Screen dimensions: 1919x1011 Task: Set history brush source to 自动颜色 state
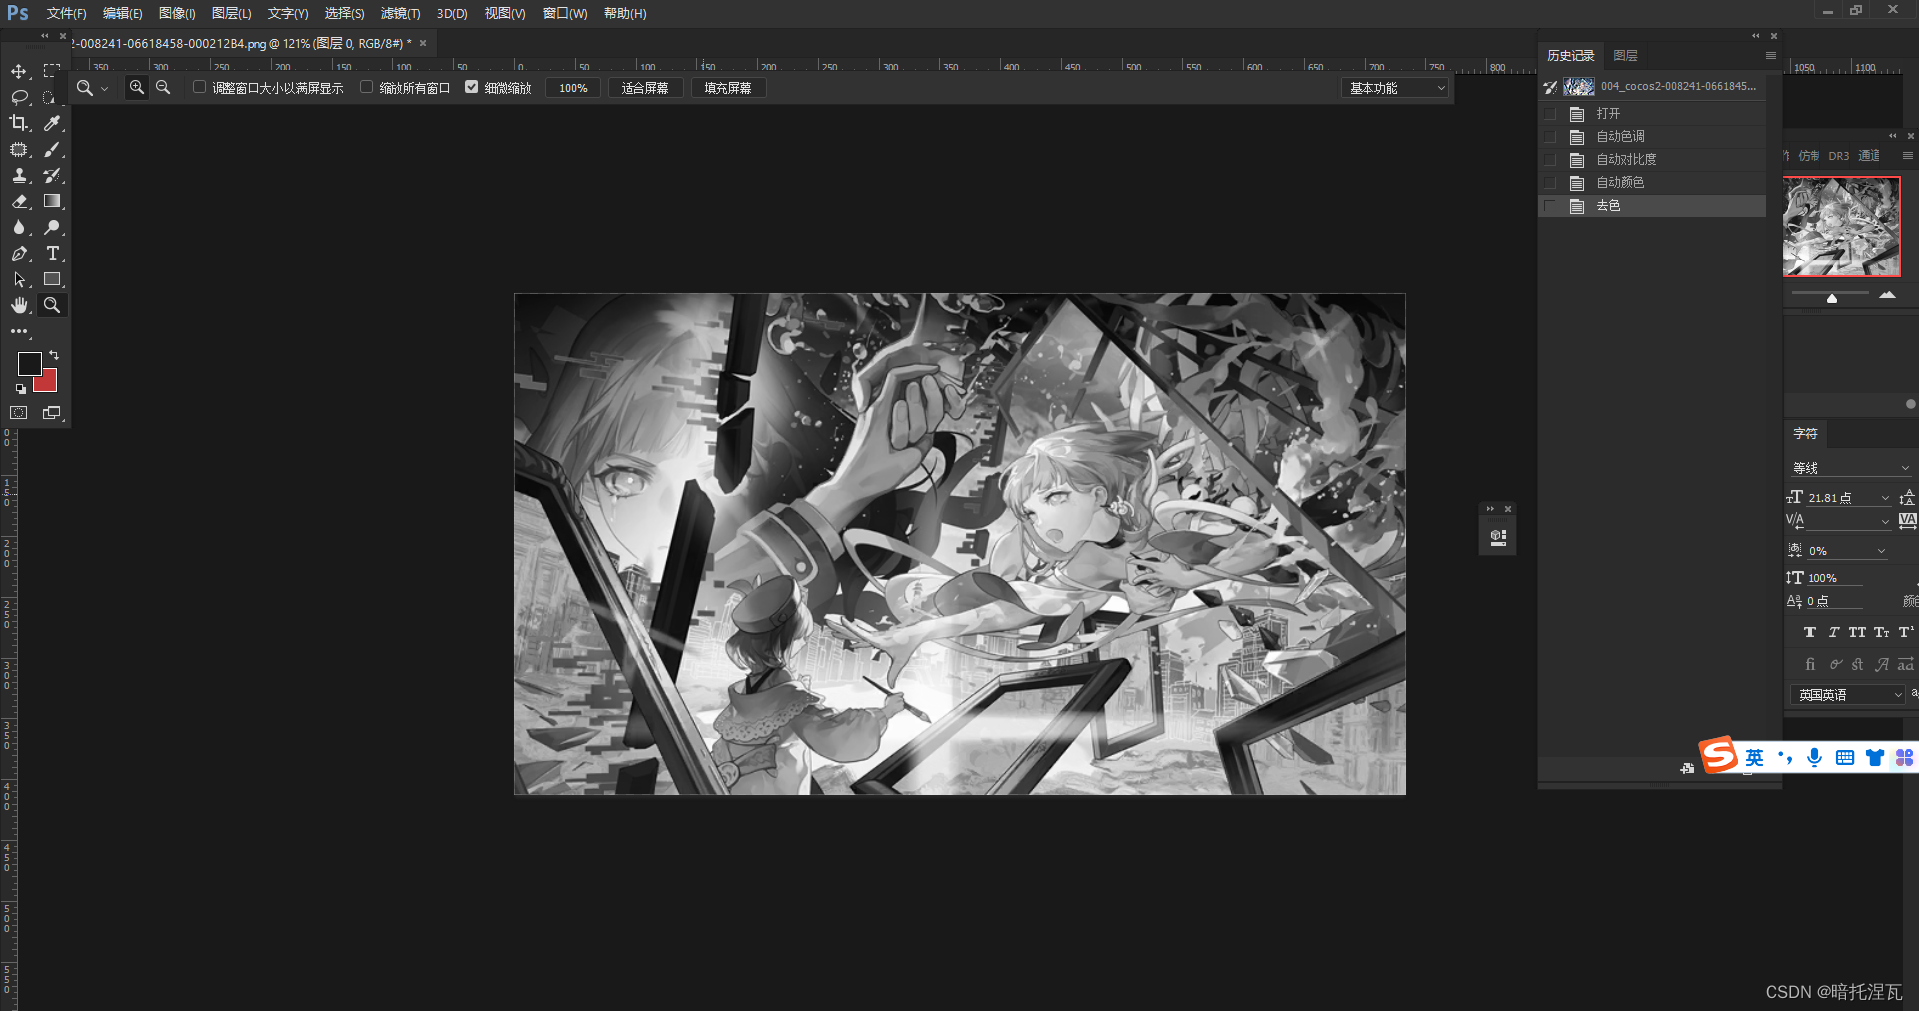1550,183
